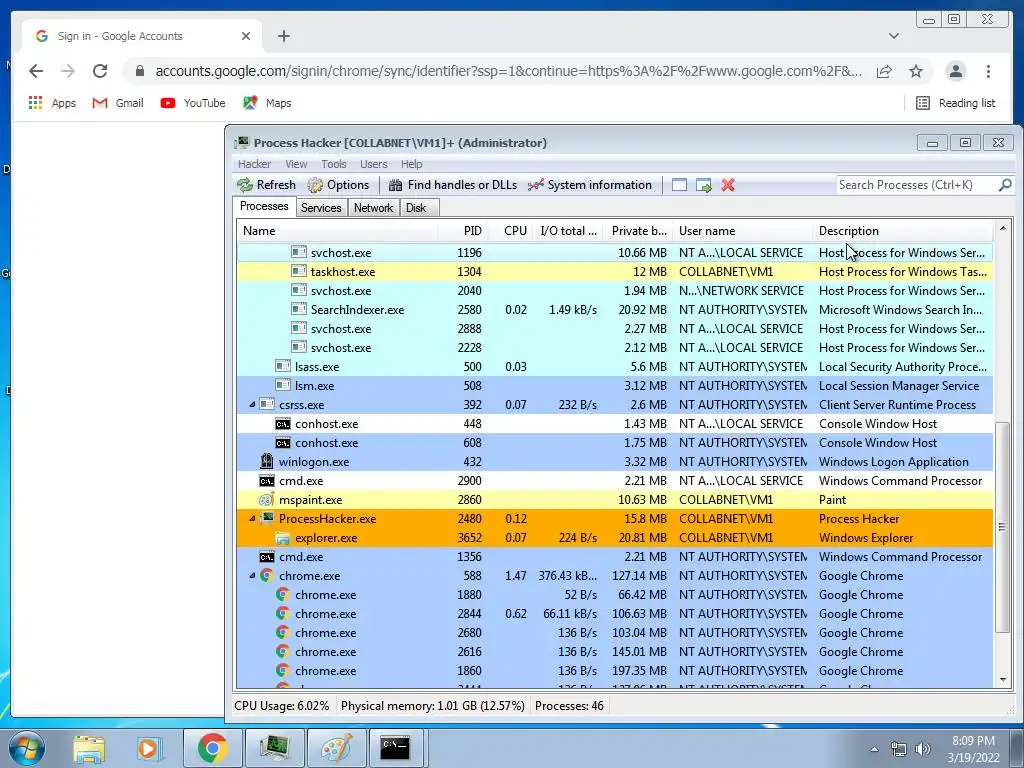Image resolution: width=1024 pixels, height=768 pixels.
Task: Click the Refresh toolbar icon in Process Hacker
Action: (245, 185)
